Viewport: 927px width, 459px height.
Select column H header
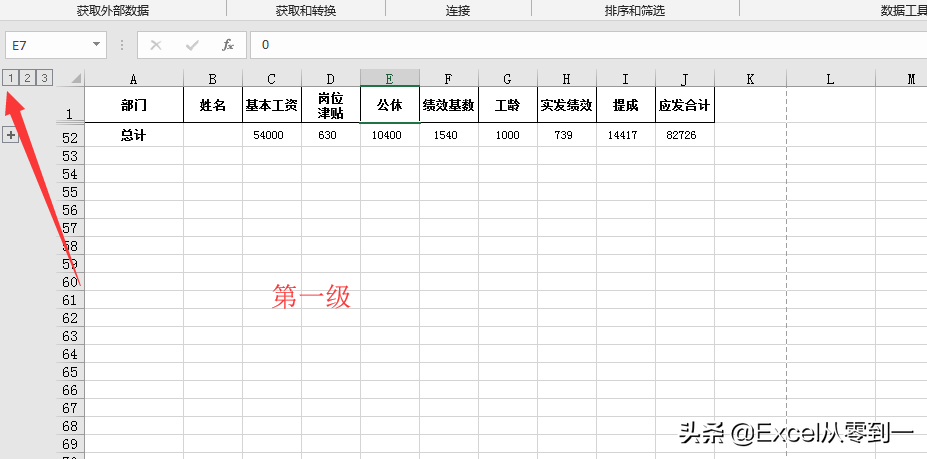point(567,79)
